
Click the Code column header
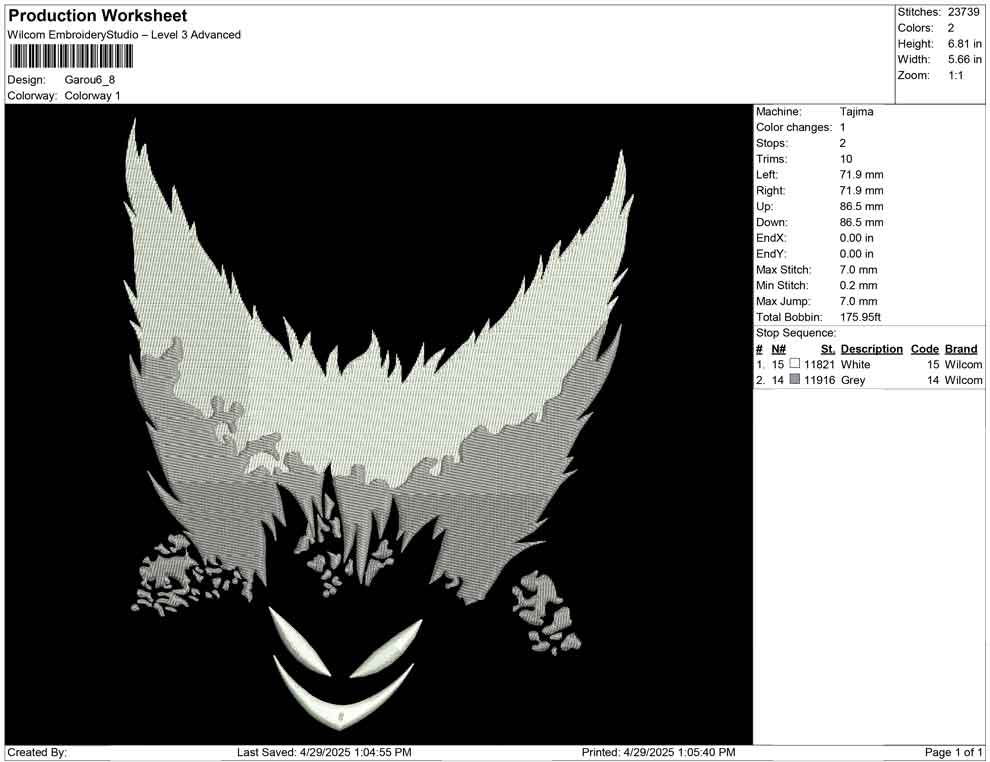924,348
